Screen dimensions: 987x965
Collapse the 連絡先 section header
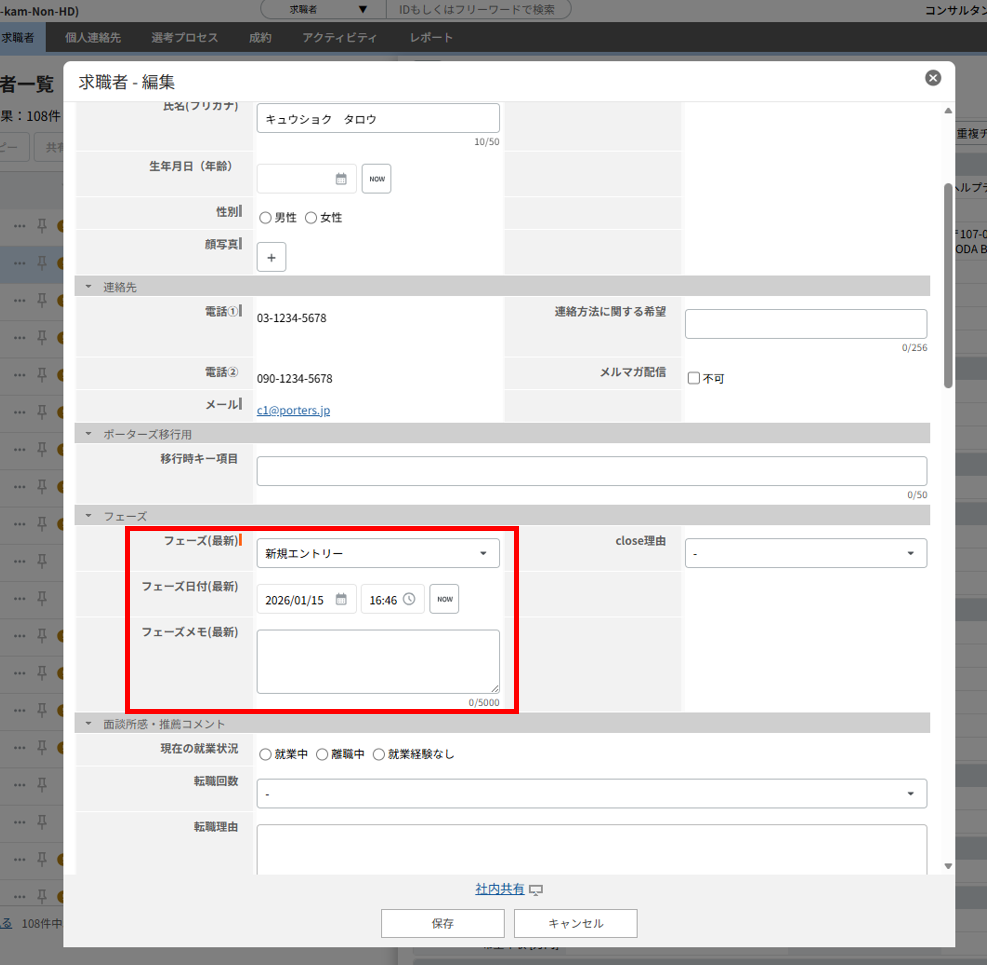[89, 287]
